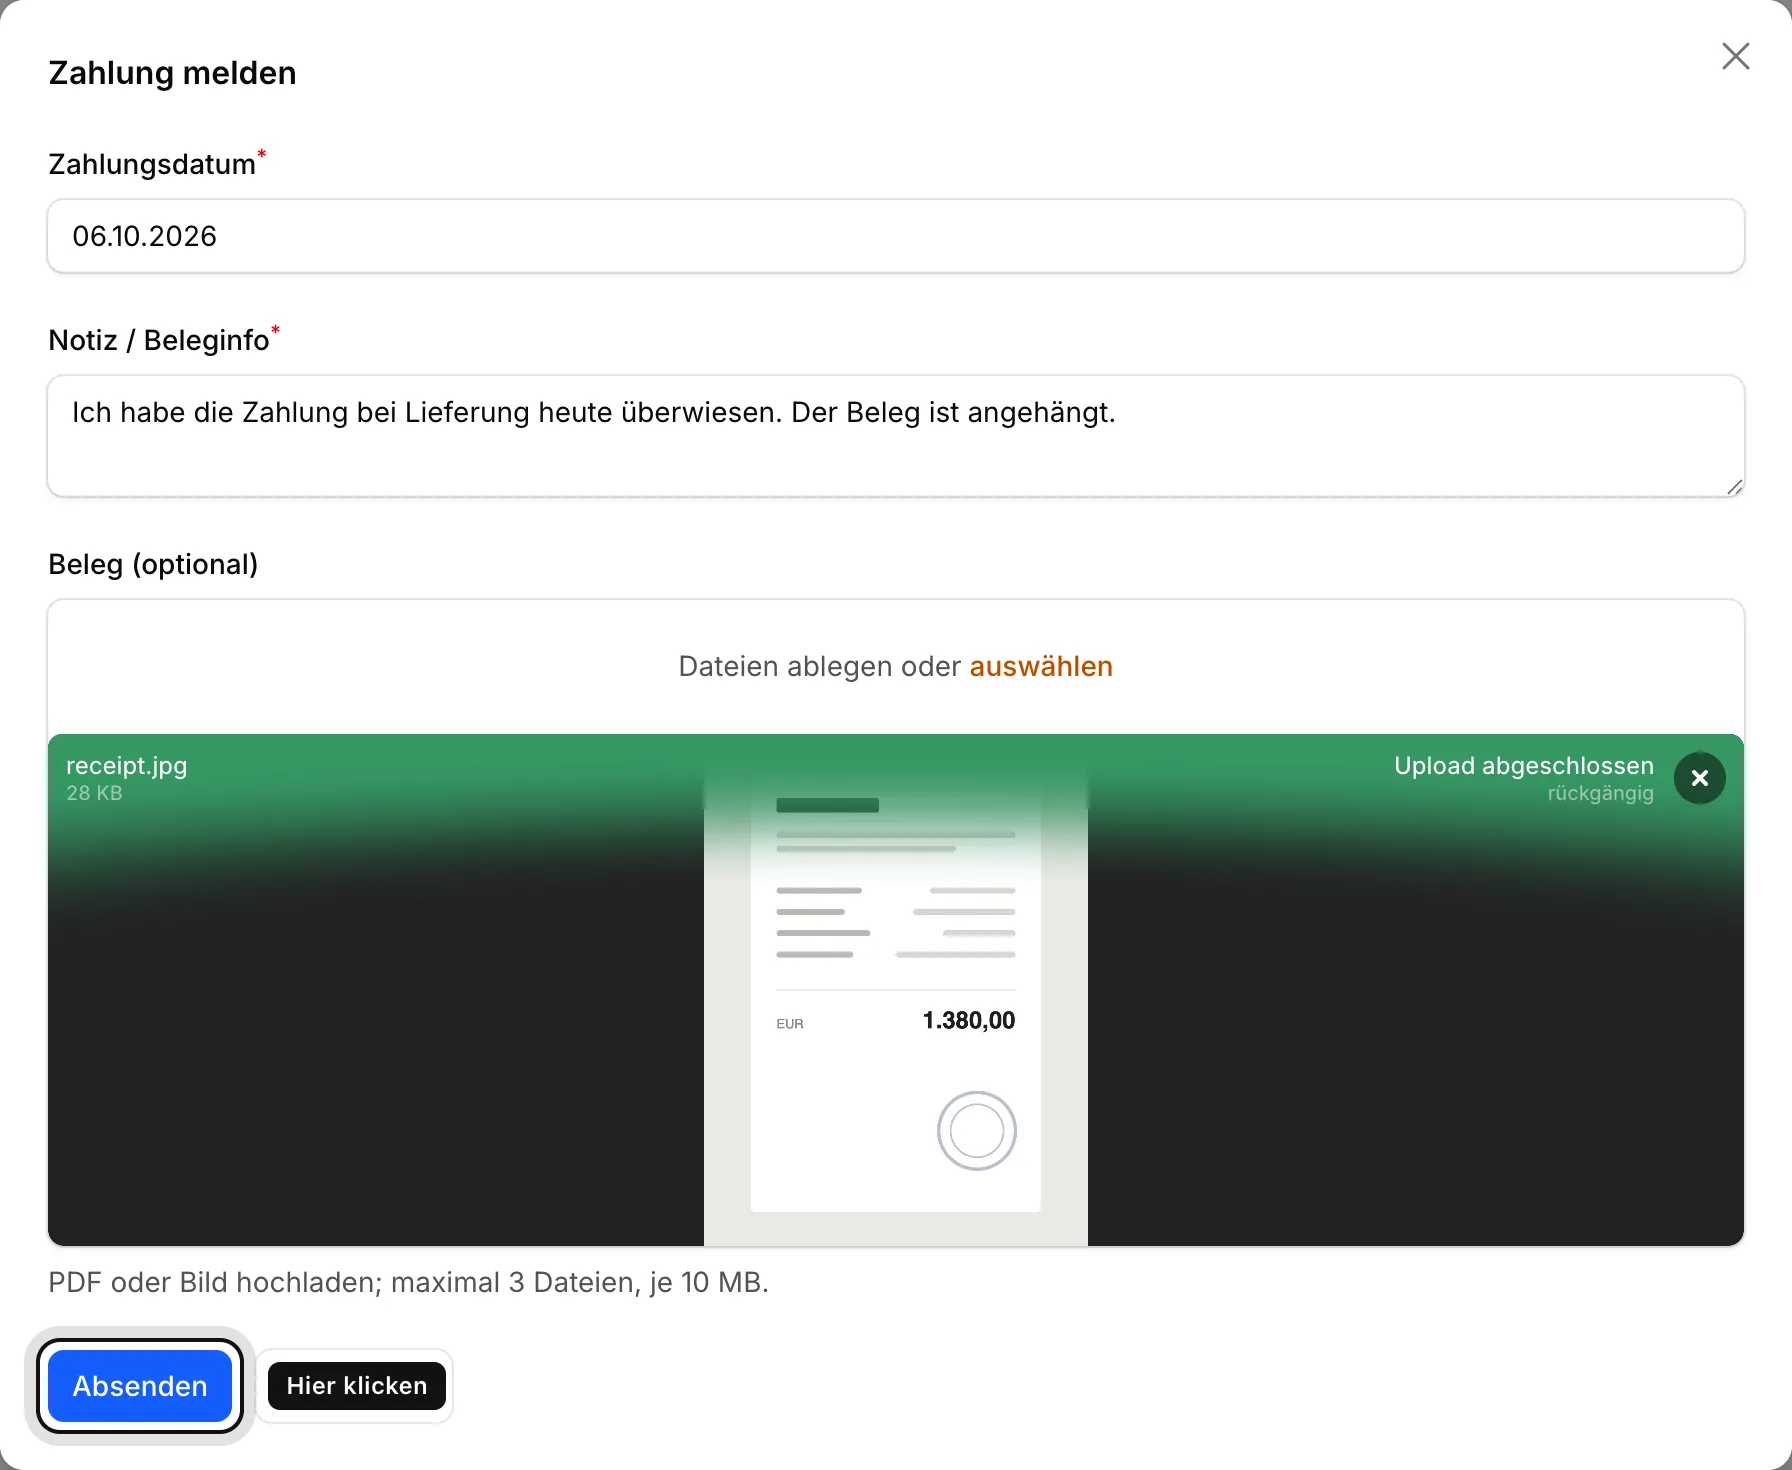
Task: Click the rückgängig undo link
Action: point(1600,794)
